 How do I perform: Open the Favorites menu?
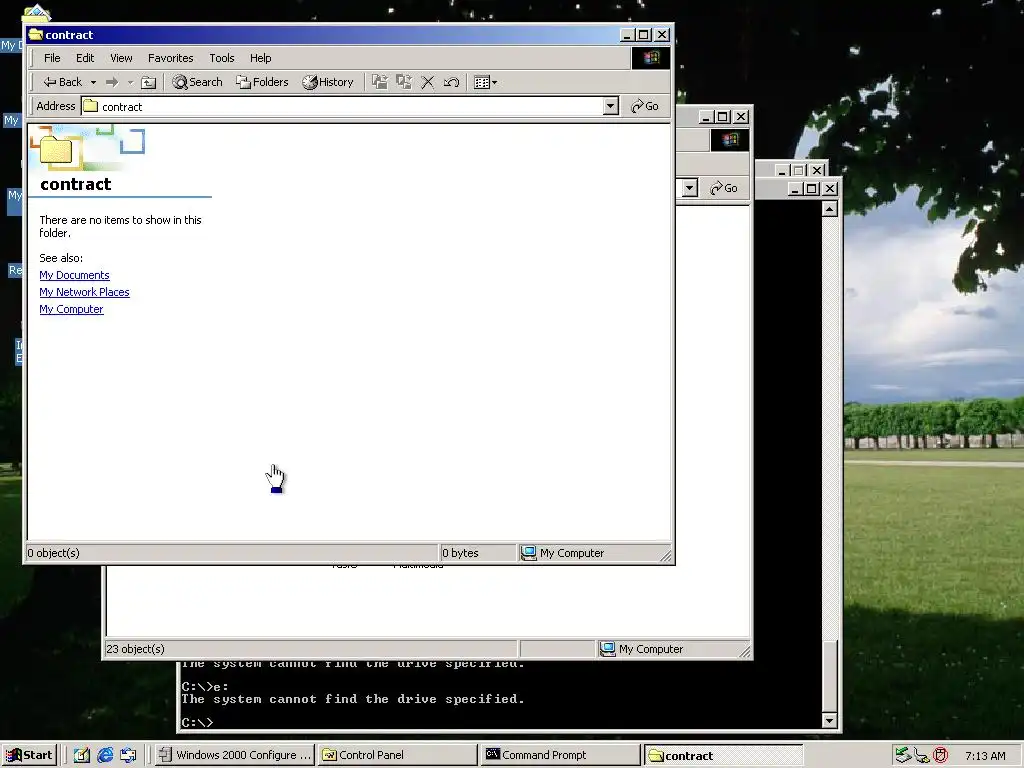coord(170,58)
